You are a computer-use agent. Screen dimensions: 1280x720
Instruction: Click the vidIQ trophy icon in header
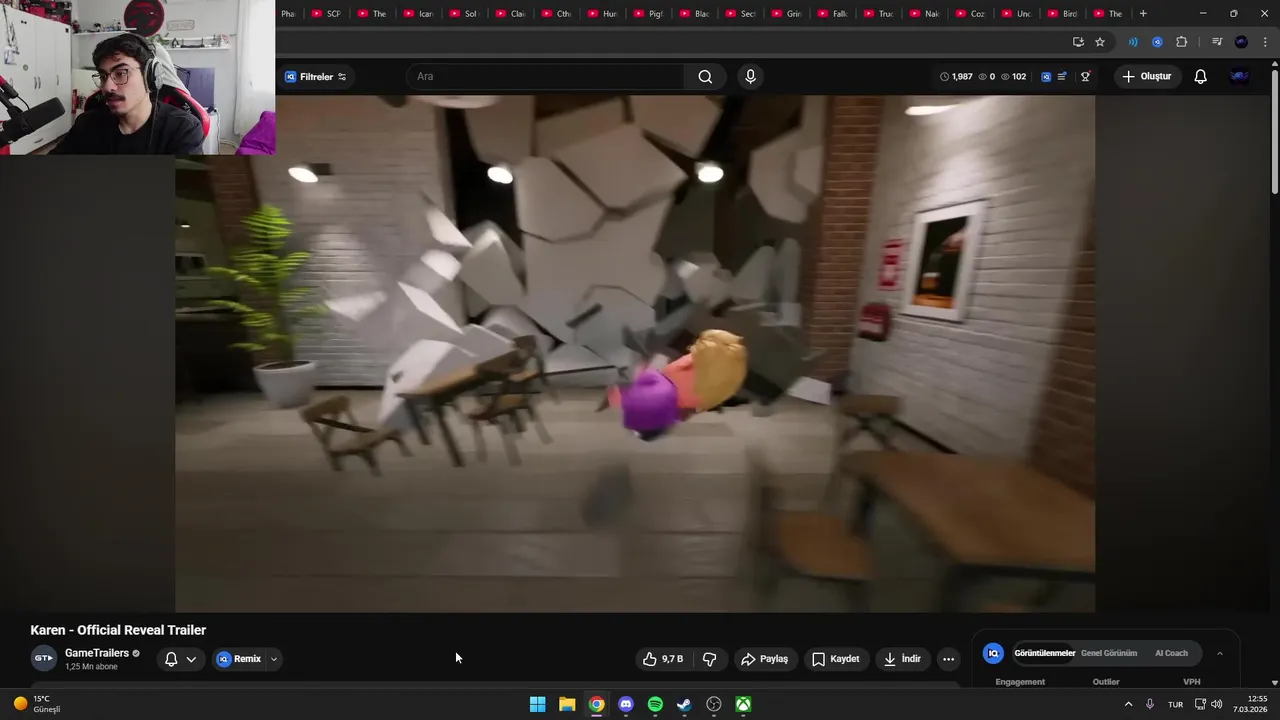pyautogui.click(x=1085, y=77)
